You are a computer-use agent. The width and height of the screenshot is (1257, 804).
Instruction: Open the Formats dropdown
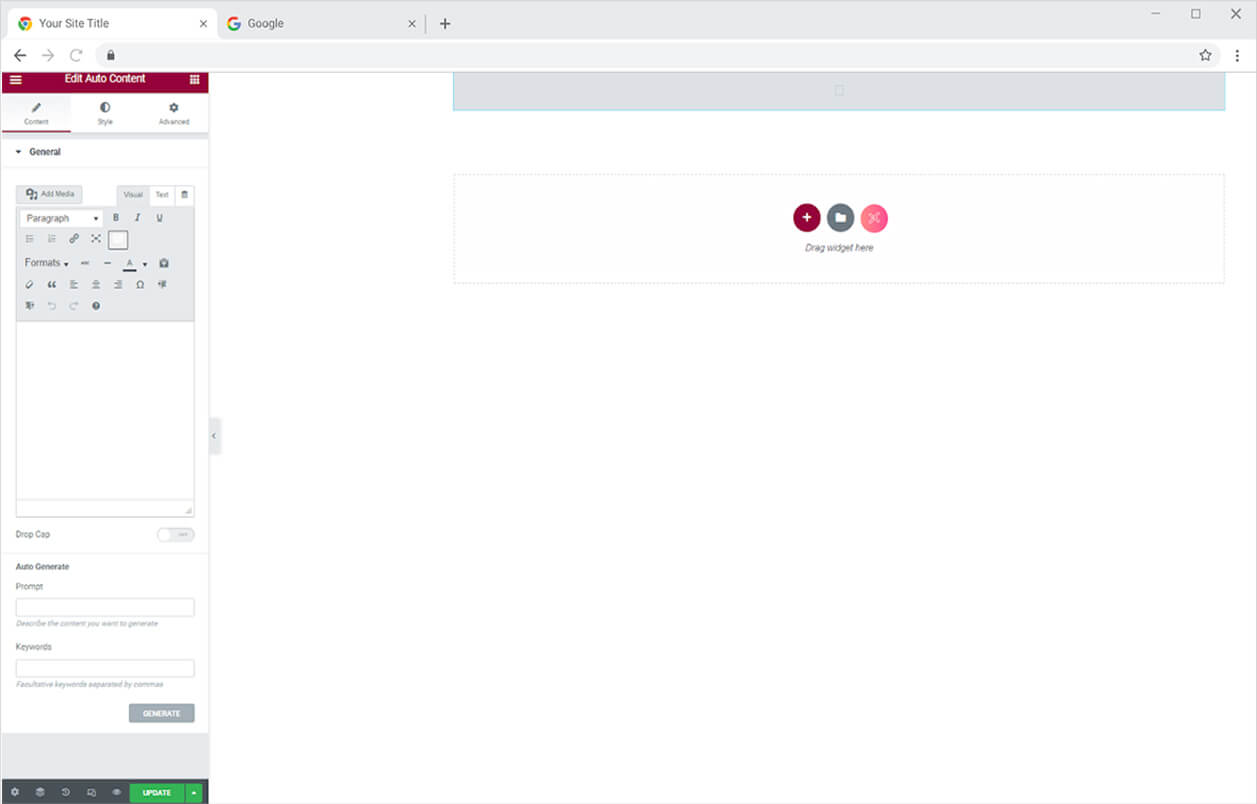click(46, 263)
